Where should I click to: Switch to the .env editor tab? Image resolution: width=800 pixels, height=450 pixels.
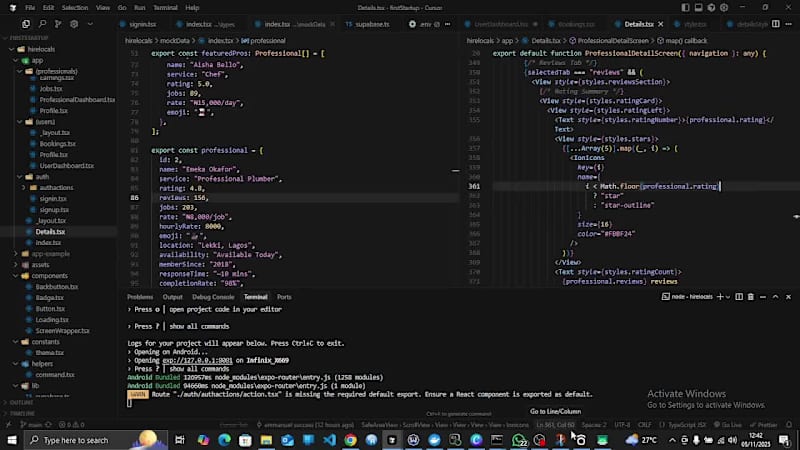point(424,24)
